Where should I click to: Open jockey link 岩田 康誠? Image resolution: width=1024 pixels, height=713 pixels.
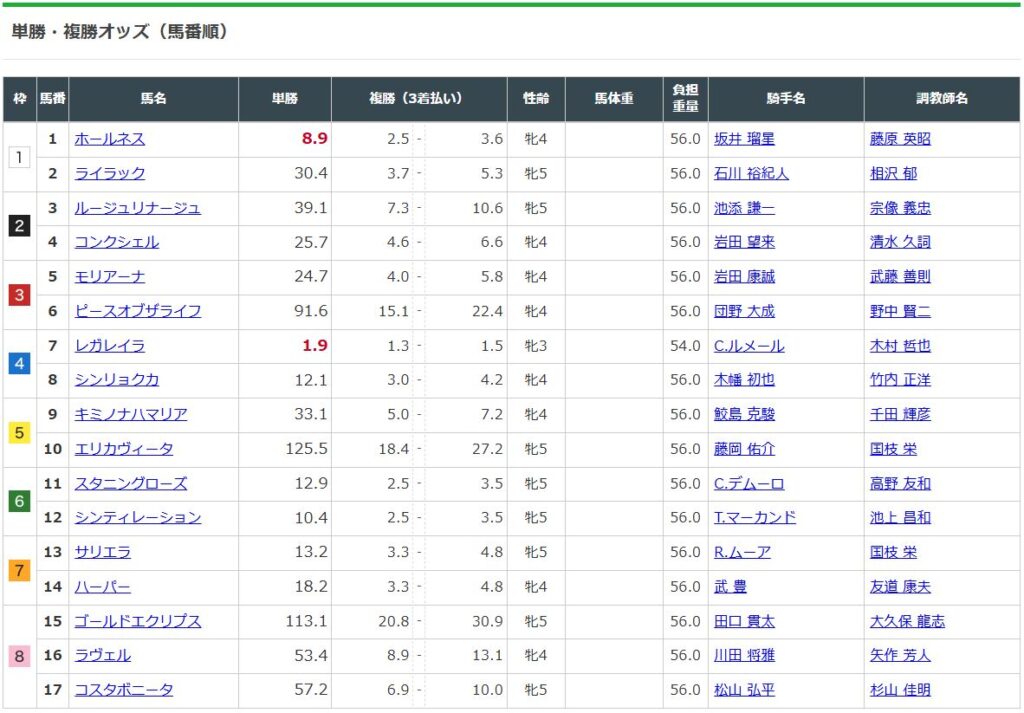click(744, 277)
